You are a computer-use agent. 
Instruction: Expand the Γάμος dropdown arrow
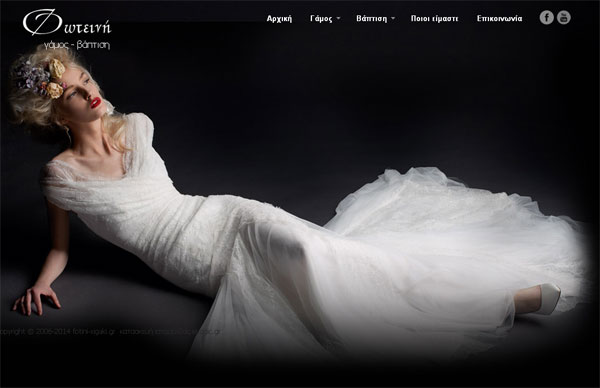(338, 18)
